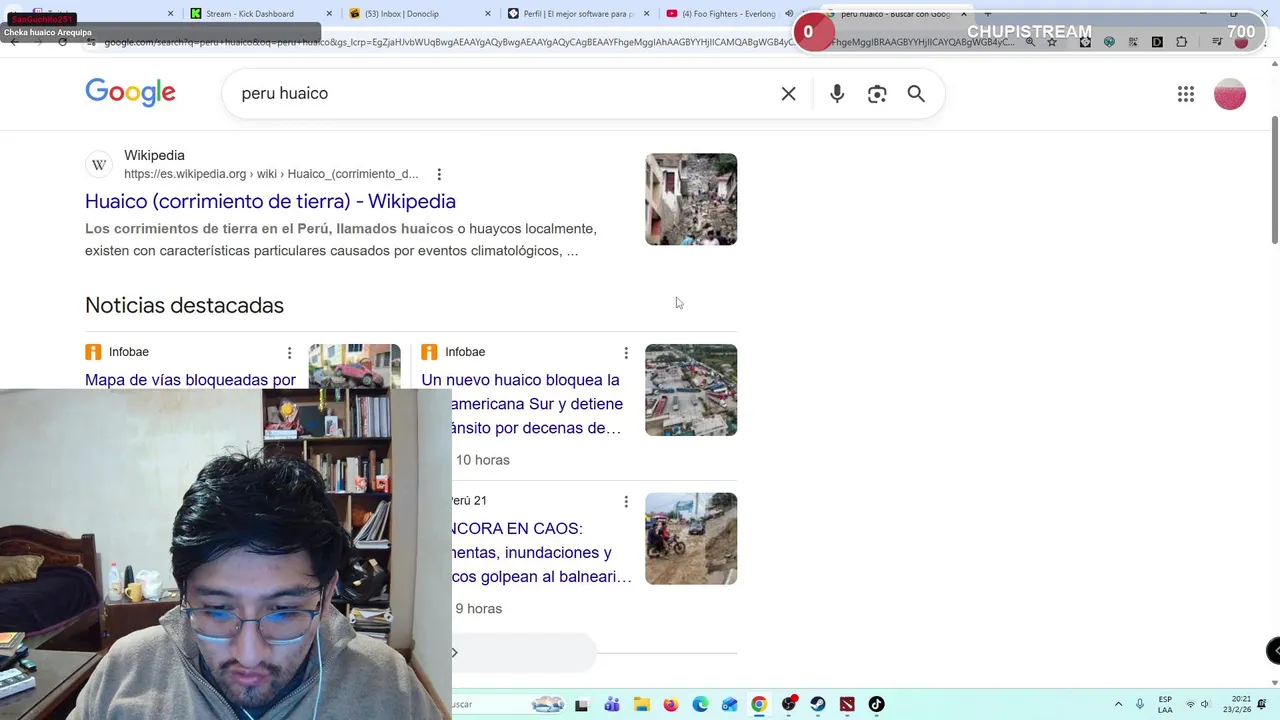Open the notification bell in the taskbar
The width and height of the screenshot is (1280, 720).
point(1262,705)
